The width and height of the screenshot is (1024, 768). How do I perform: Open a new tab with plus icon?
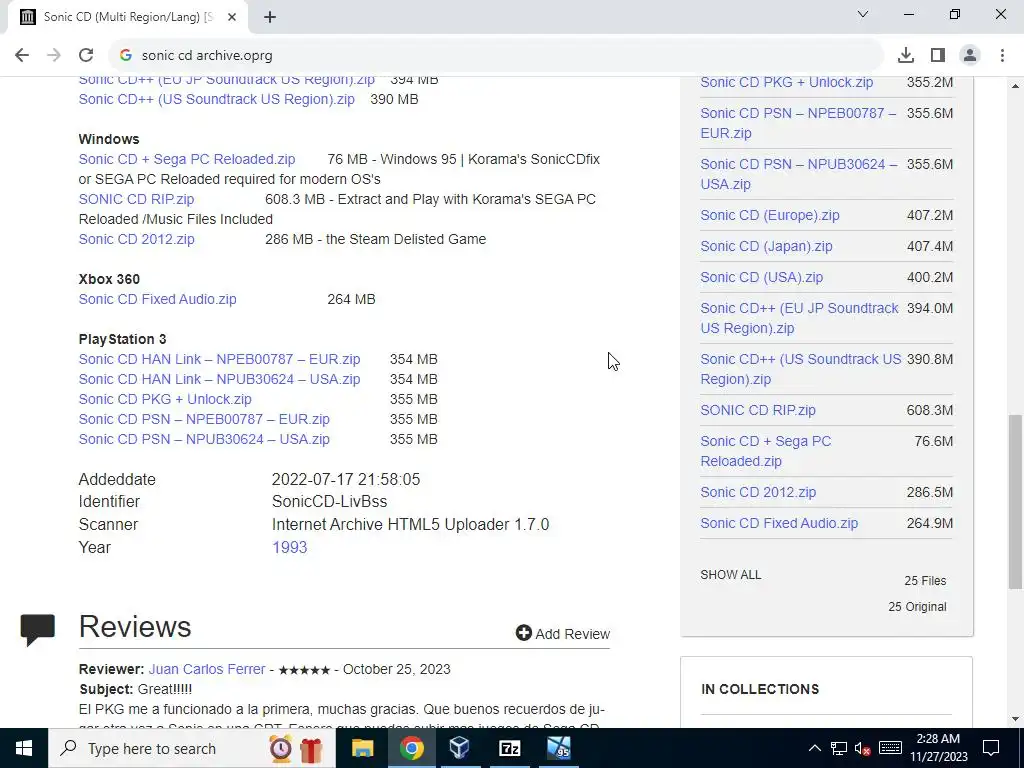click(x=270, y=17)
